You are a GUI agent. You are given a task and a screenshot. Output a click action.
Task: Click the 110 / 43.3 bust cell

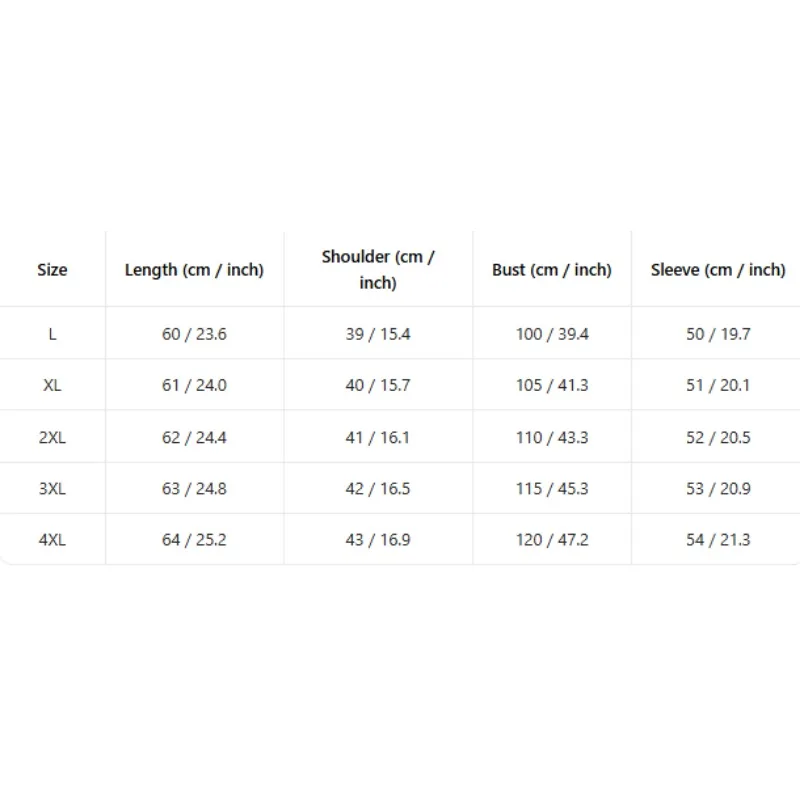[552, 437]
